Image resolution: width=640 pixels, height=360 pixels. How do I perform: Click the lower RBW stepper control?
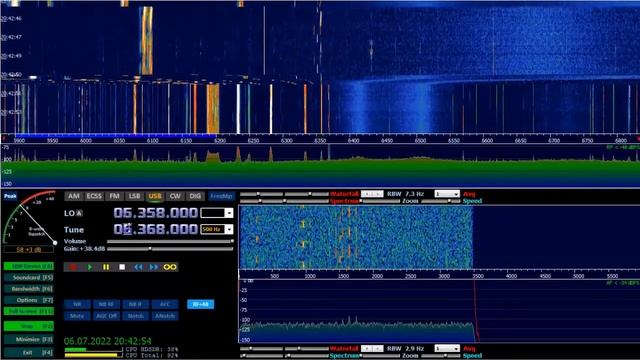[372, 349]
